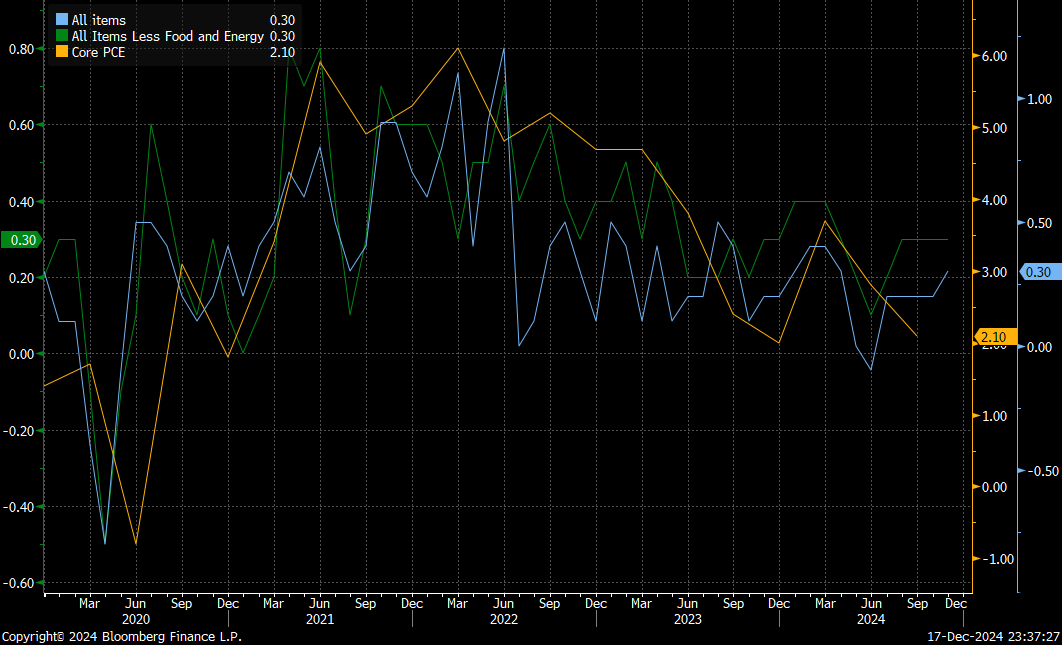1062x645 pixels.
Task: Select the All Items Less Food and Energy label
Action: pyautogui.click(x=167, y=36)
